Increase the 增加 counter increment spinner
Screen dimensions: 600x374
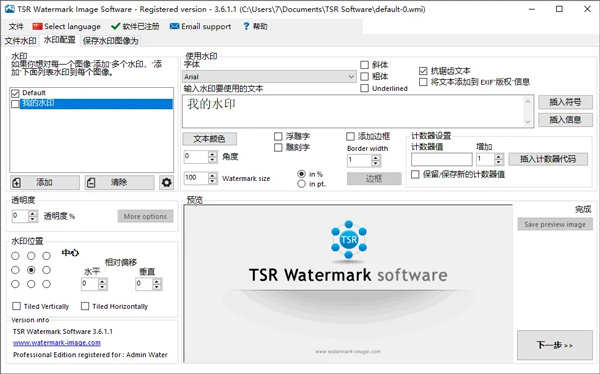tap(499, 157)
